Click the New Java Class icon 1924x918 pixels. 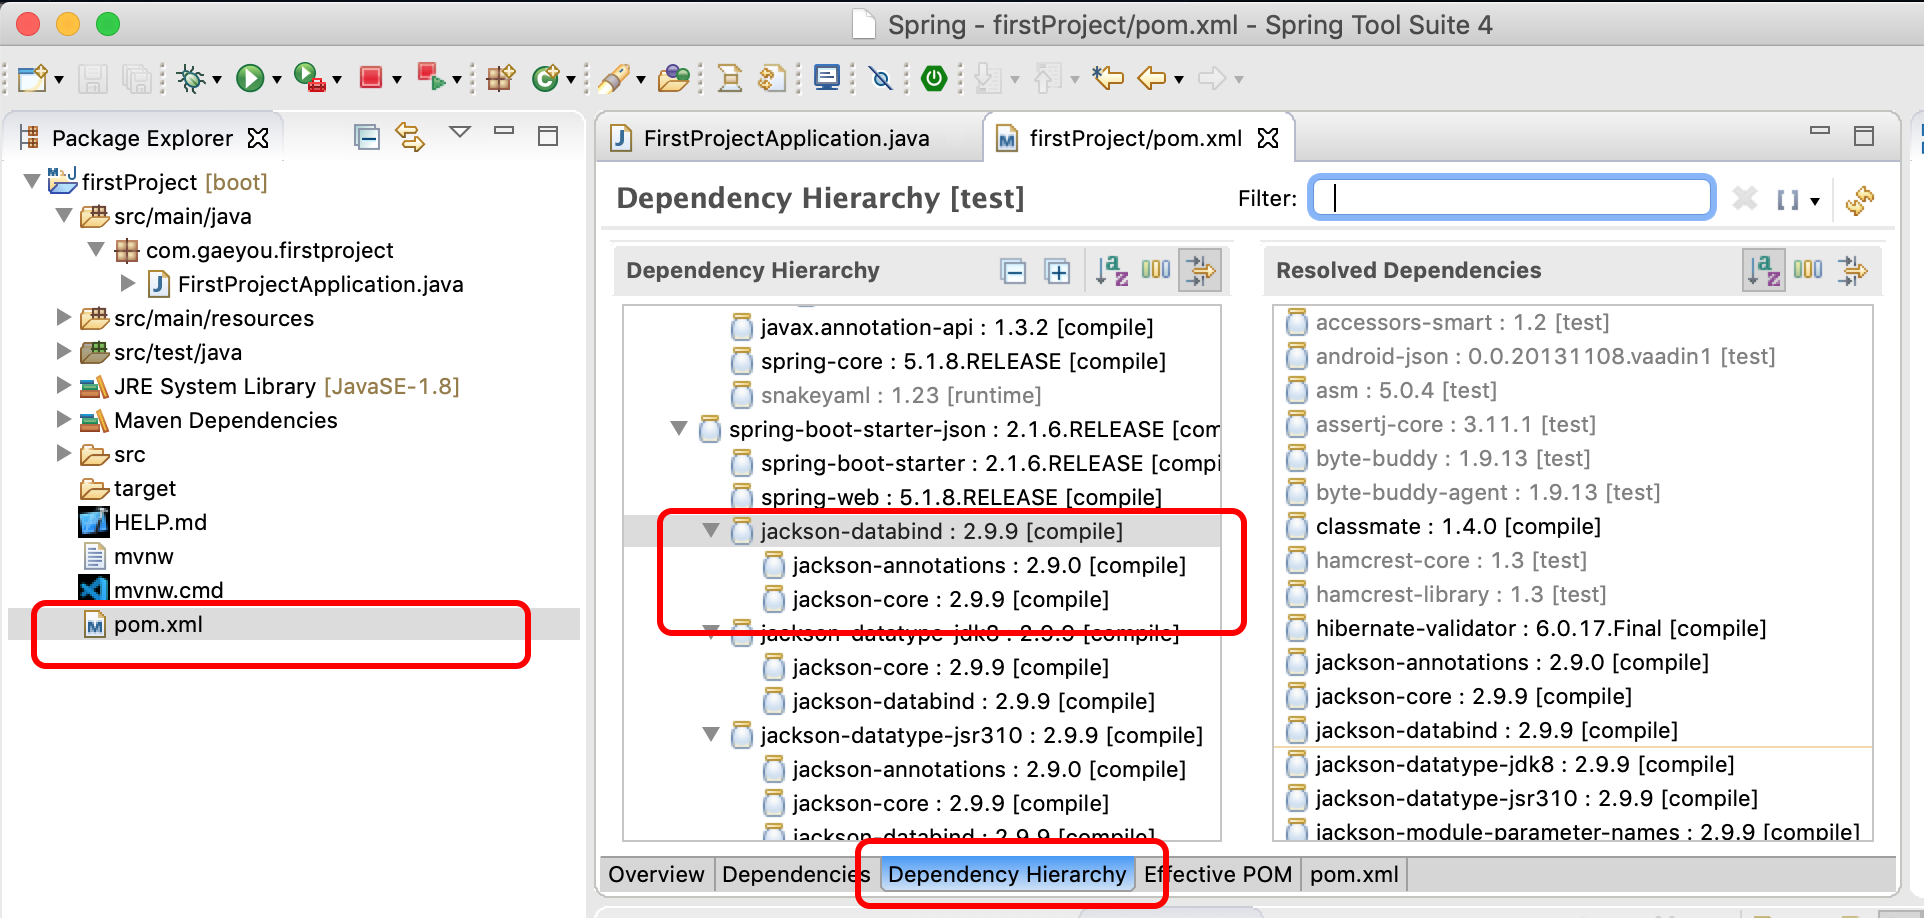pyautogui.click(x=546, y=78)
